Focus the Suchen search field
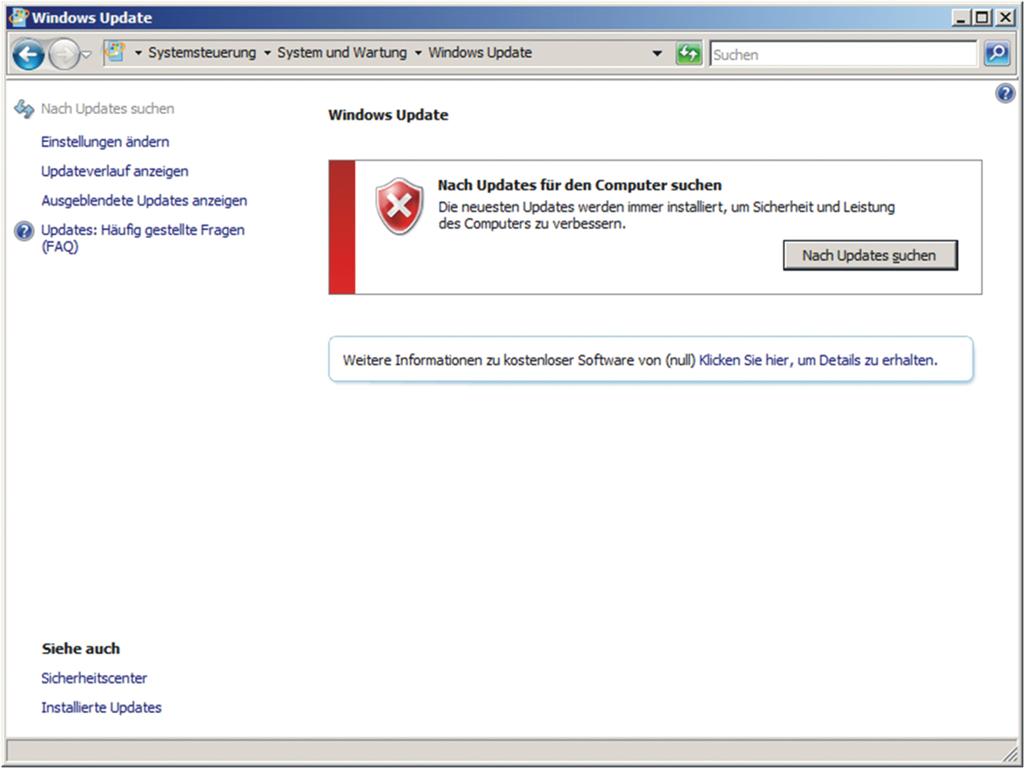Image resolution: width=1024 pixels, height=768 pixels. tap(843, 54)
